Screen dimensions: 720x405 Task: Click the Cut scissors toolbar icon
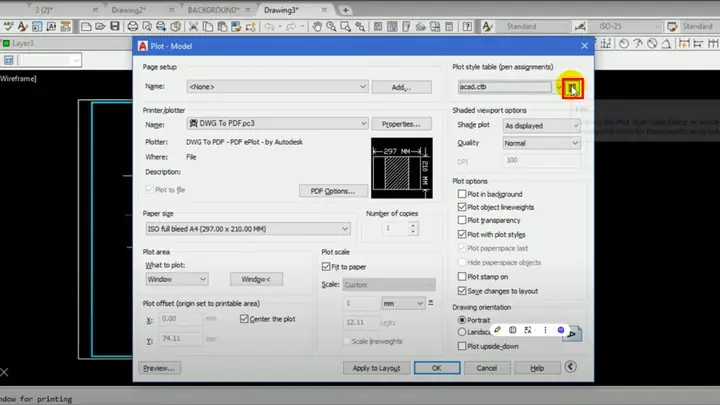click(x=193, y=27)
